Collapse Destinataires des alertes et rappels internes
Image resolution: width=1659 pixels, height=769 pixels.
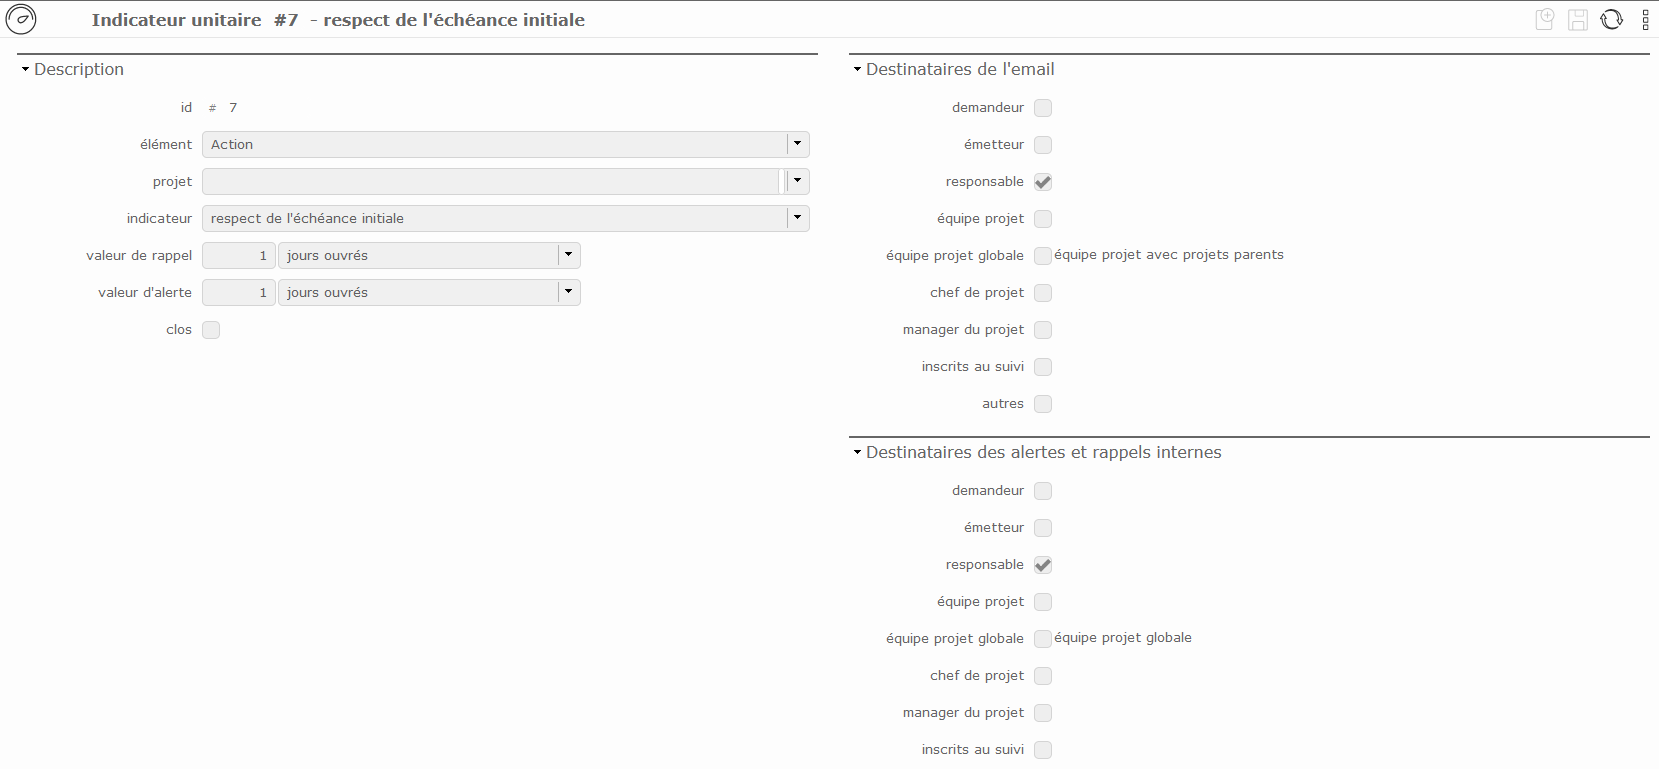(858, 453)
